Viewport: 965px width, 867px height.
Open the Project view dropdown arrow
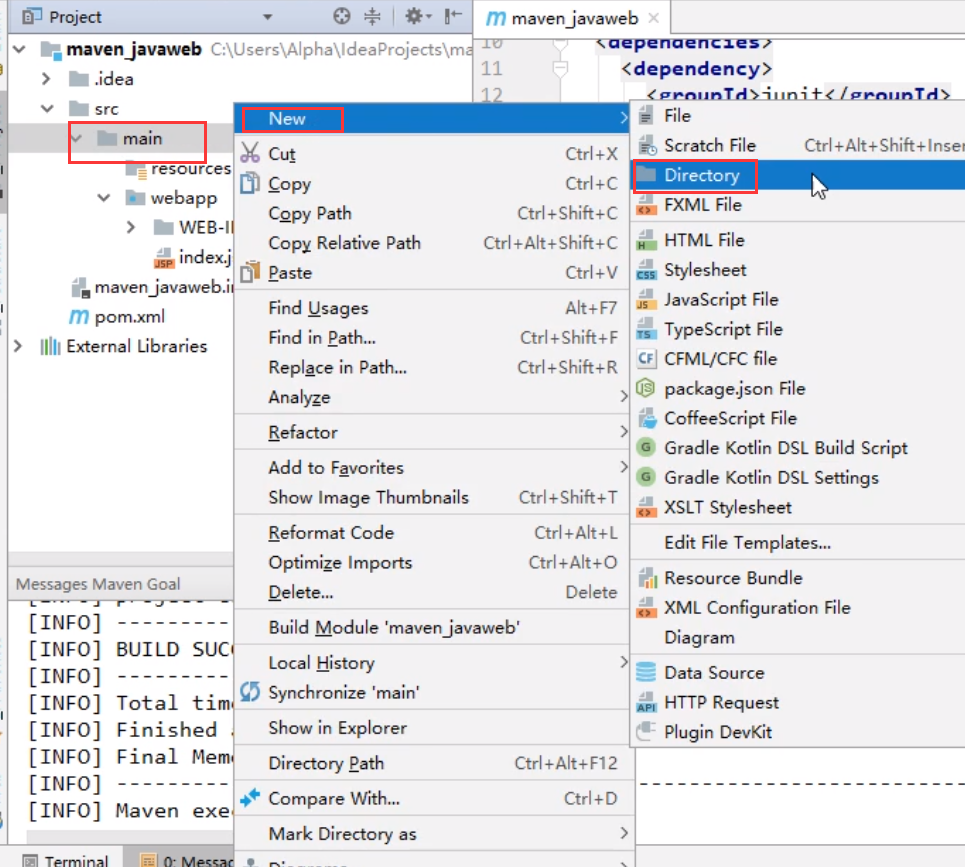(268, 17)
